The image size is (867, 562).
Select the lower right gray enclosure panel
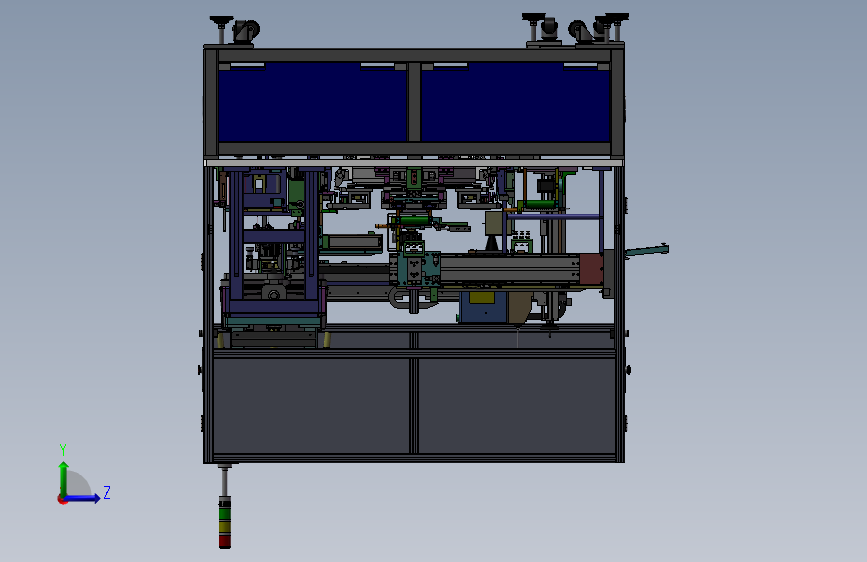pyautogui.click(x=517, y=405)
